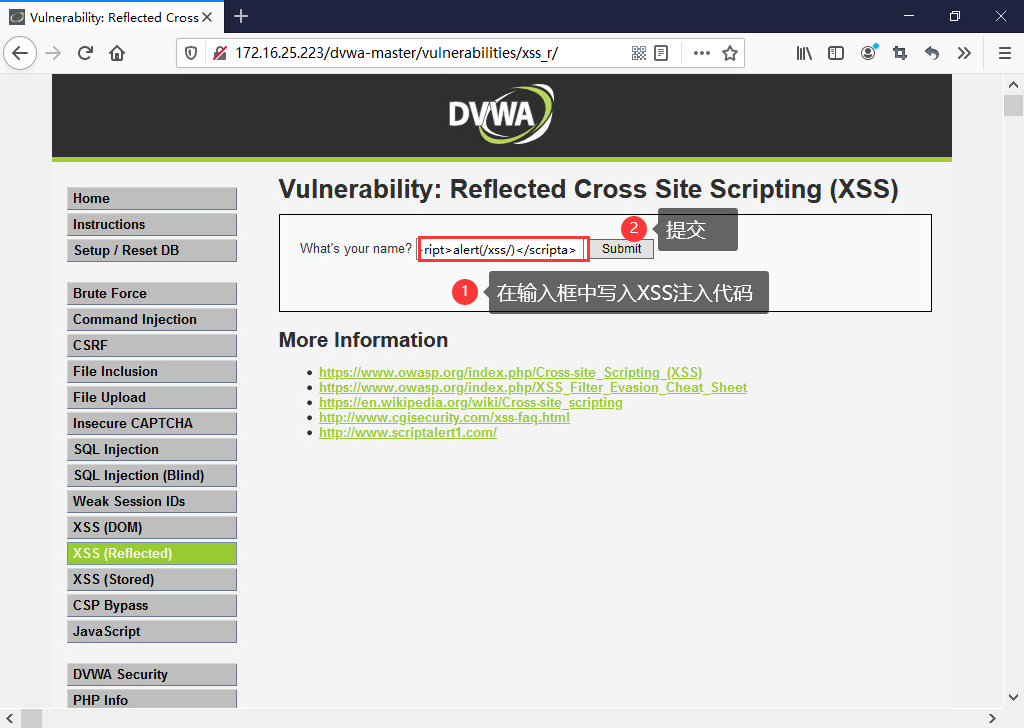The height and width of the screenshot is (728, 1024).
Task: Open JavaScript vulnerability page
Action: pyautogui.click(x=152, y=631)
